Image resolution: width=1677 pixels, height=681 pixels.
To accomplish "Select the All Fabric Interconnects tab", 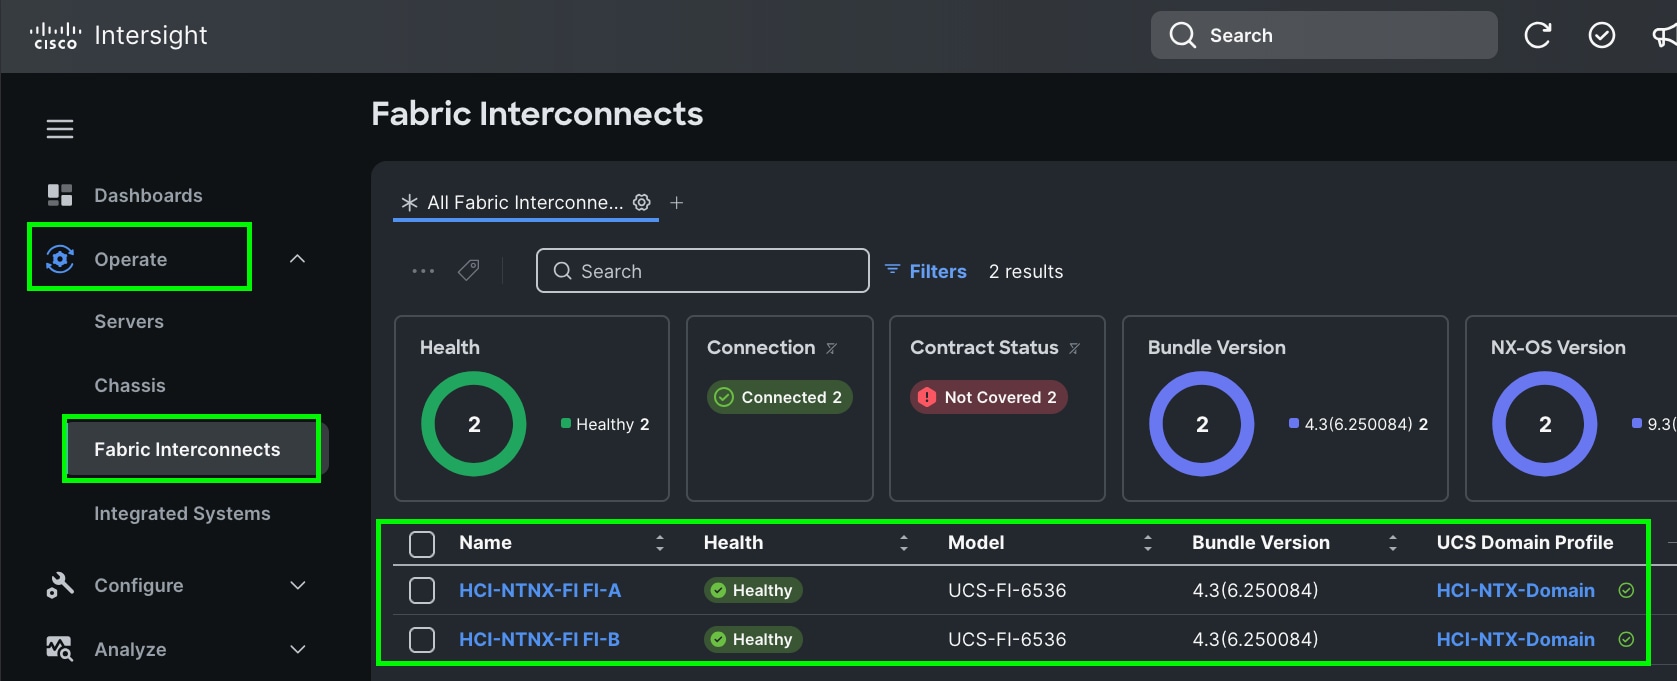I will [525, 202].
